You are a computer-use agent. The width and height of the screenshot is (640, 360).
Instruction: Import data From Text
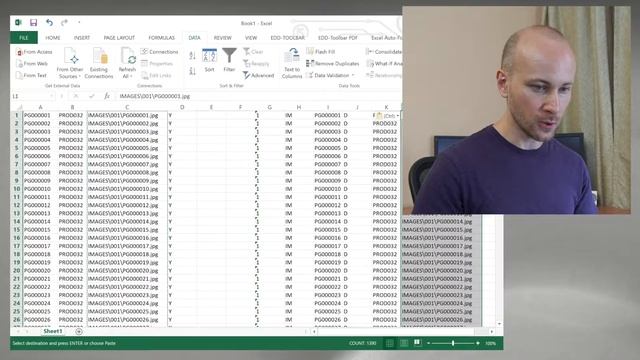click(31, 76)
